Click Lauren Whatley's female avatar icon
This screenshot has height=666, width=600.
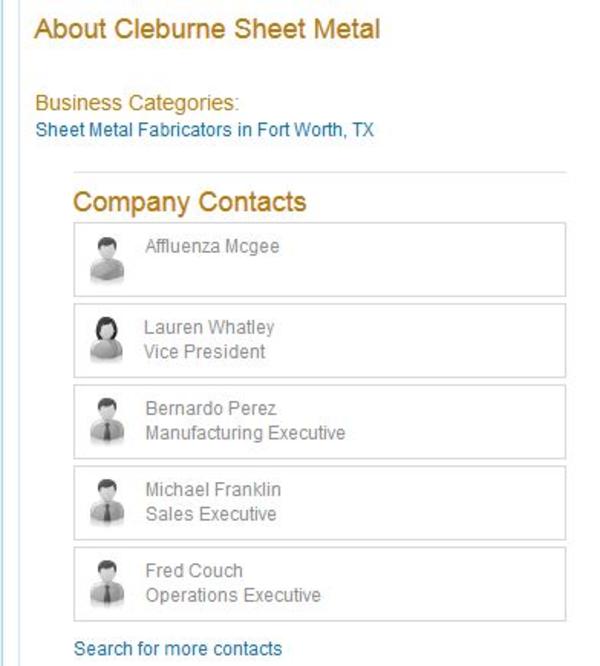[x=107, y=339]
